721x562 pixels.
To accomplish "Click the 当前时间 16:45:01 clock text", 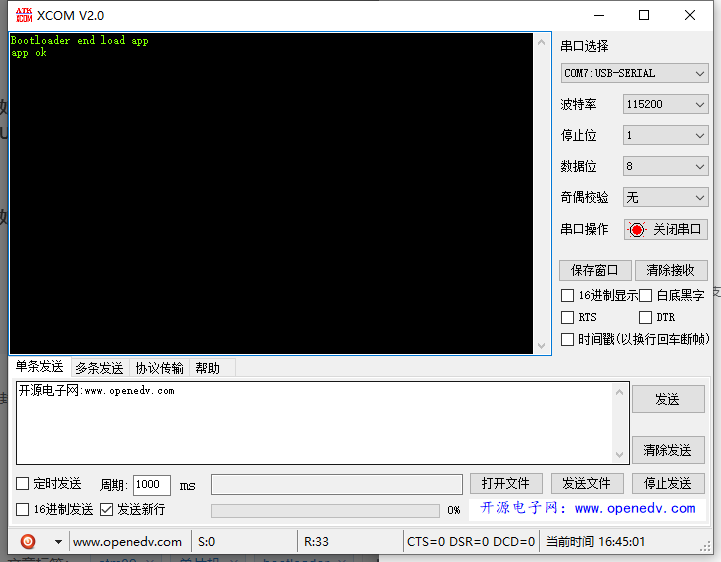I will [x=595, y=542].
